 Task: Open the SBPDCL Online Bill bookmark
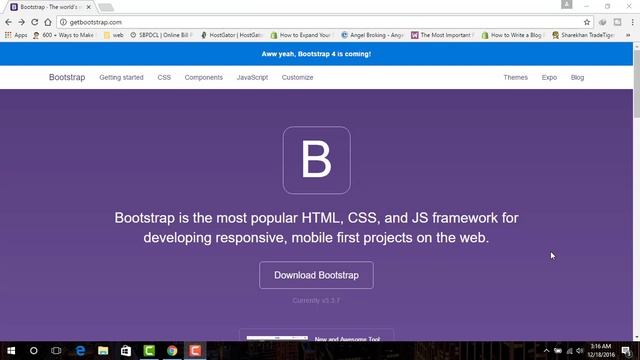pyautogui.click(x=161, y=35)
